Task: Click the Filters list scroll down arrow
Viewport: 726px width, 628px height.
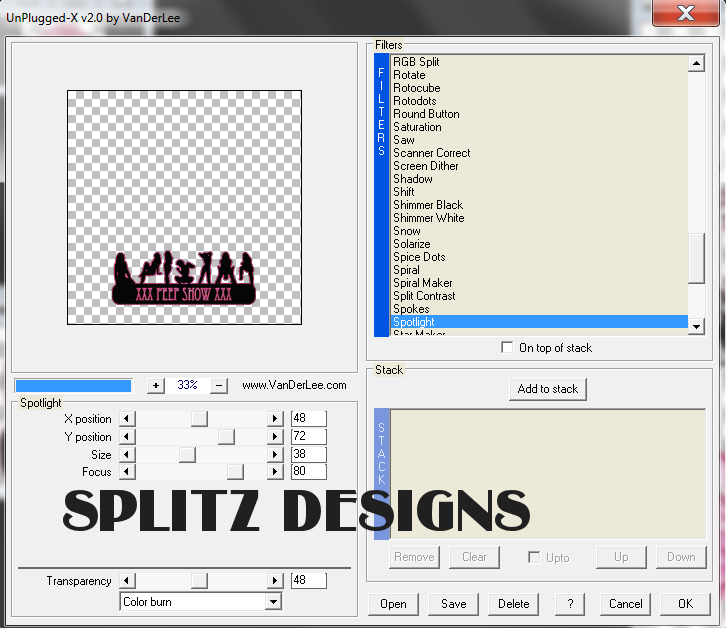Action: [x=696, y=327]
